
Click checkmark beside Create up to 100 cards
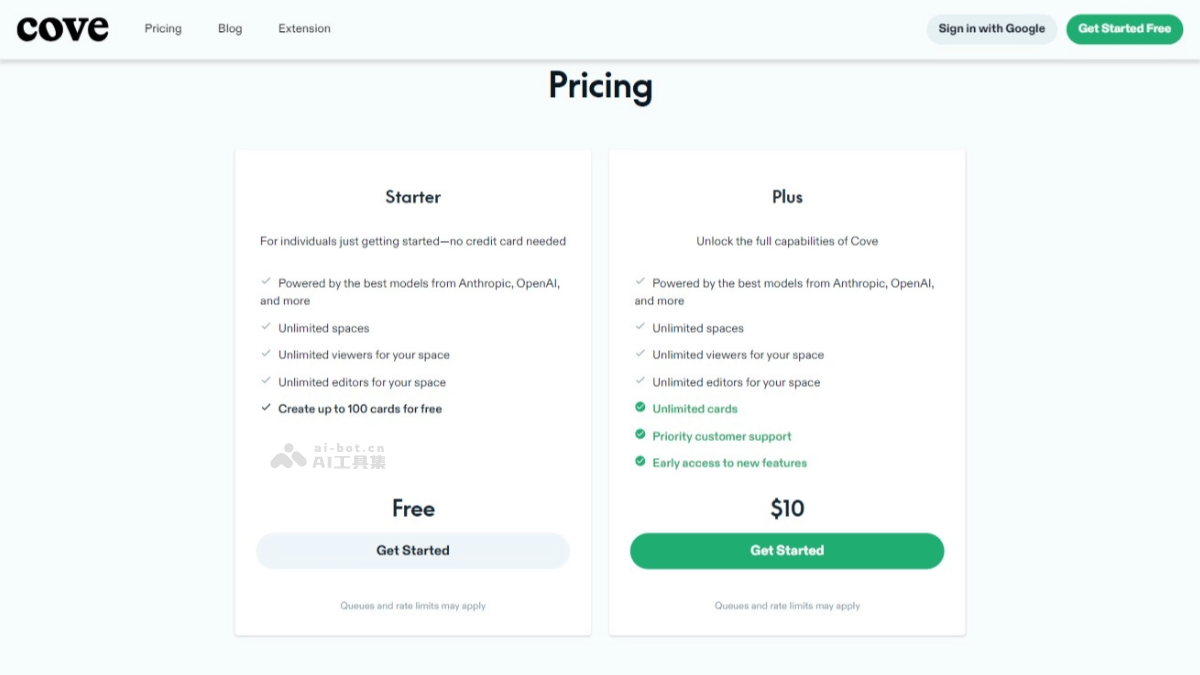pyautogui.click(x=266, y=408)
